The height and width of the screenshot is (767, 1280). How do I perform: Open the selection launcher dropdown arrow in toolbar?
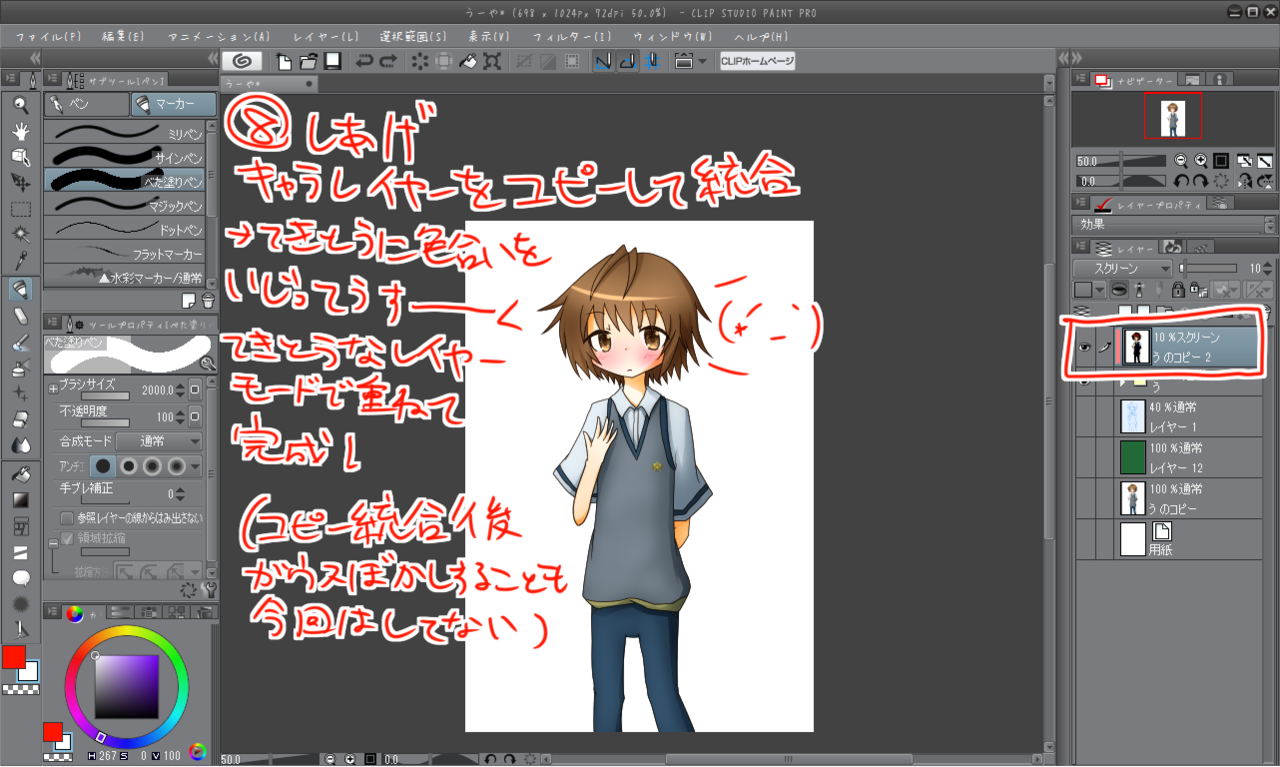(x=702, y=61)
